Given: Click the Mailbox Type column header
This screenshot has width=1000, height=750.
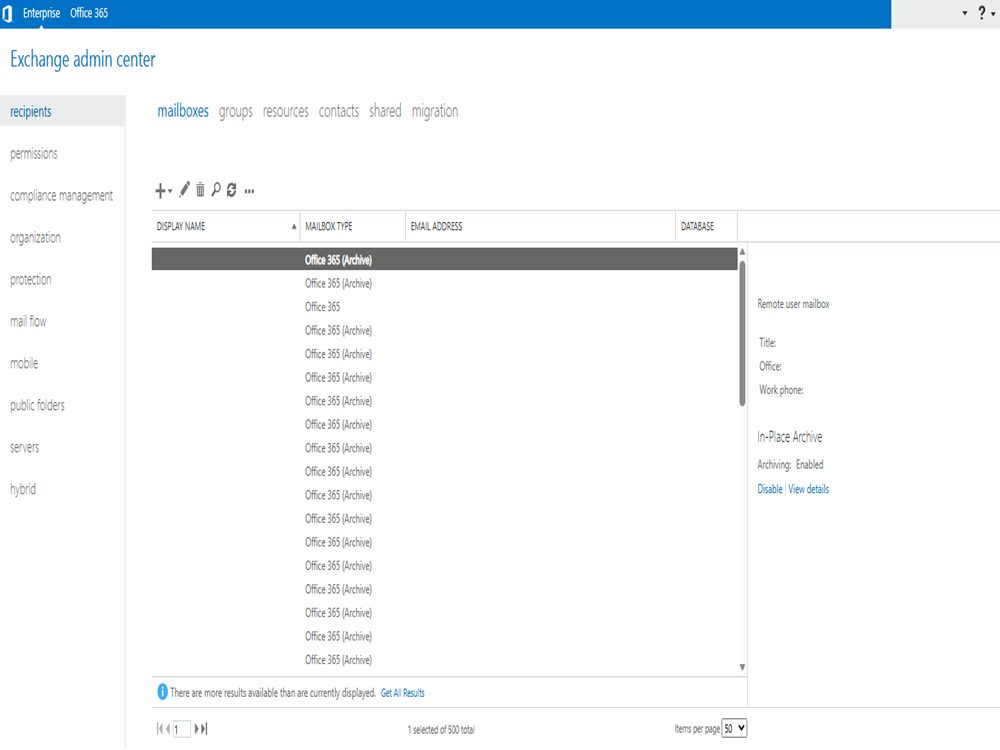Looking at the screenshot, I should pos(353,226).
